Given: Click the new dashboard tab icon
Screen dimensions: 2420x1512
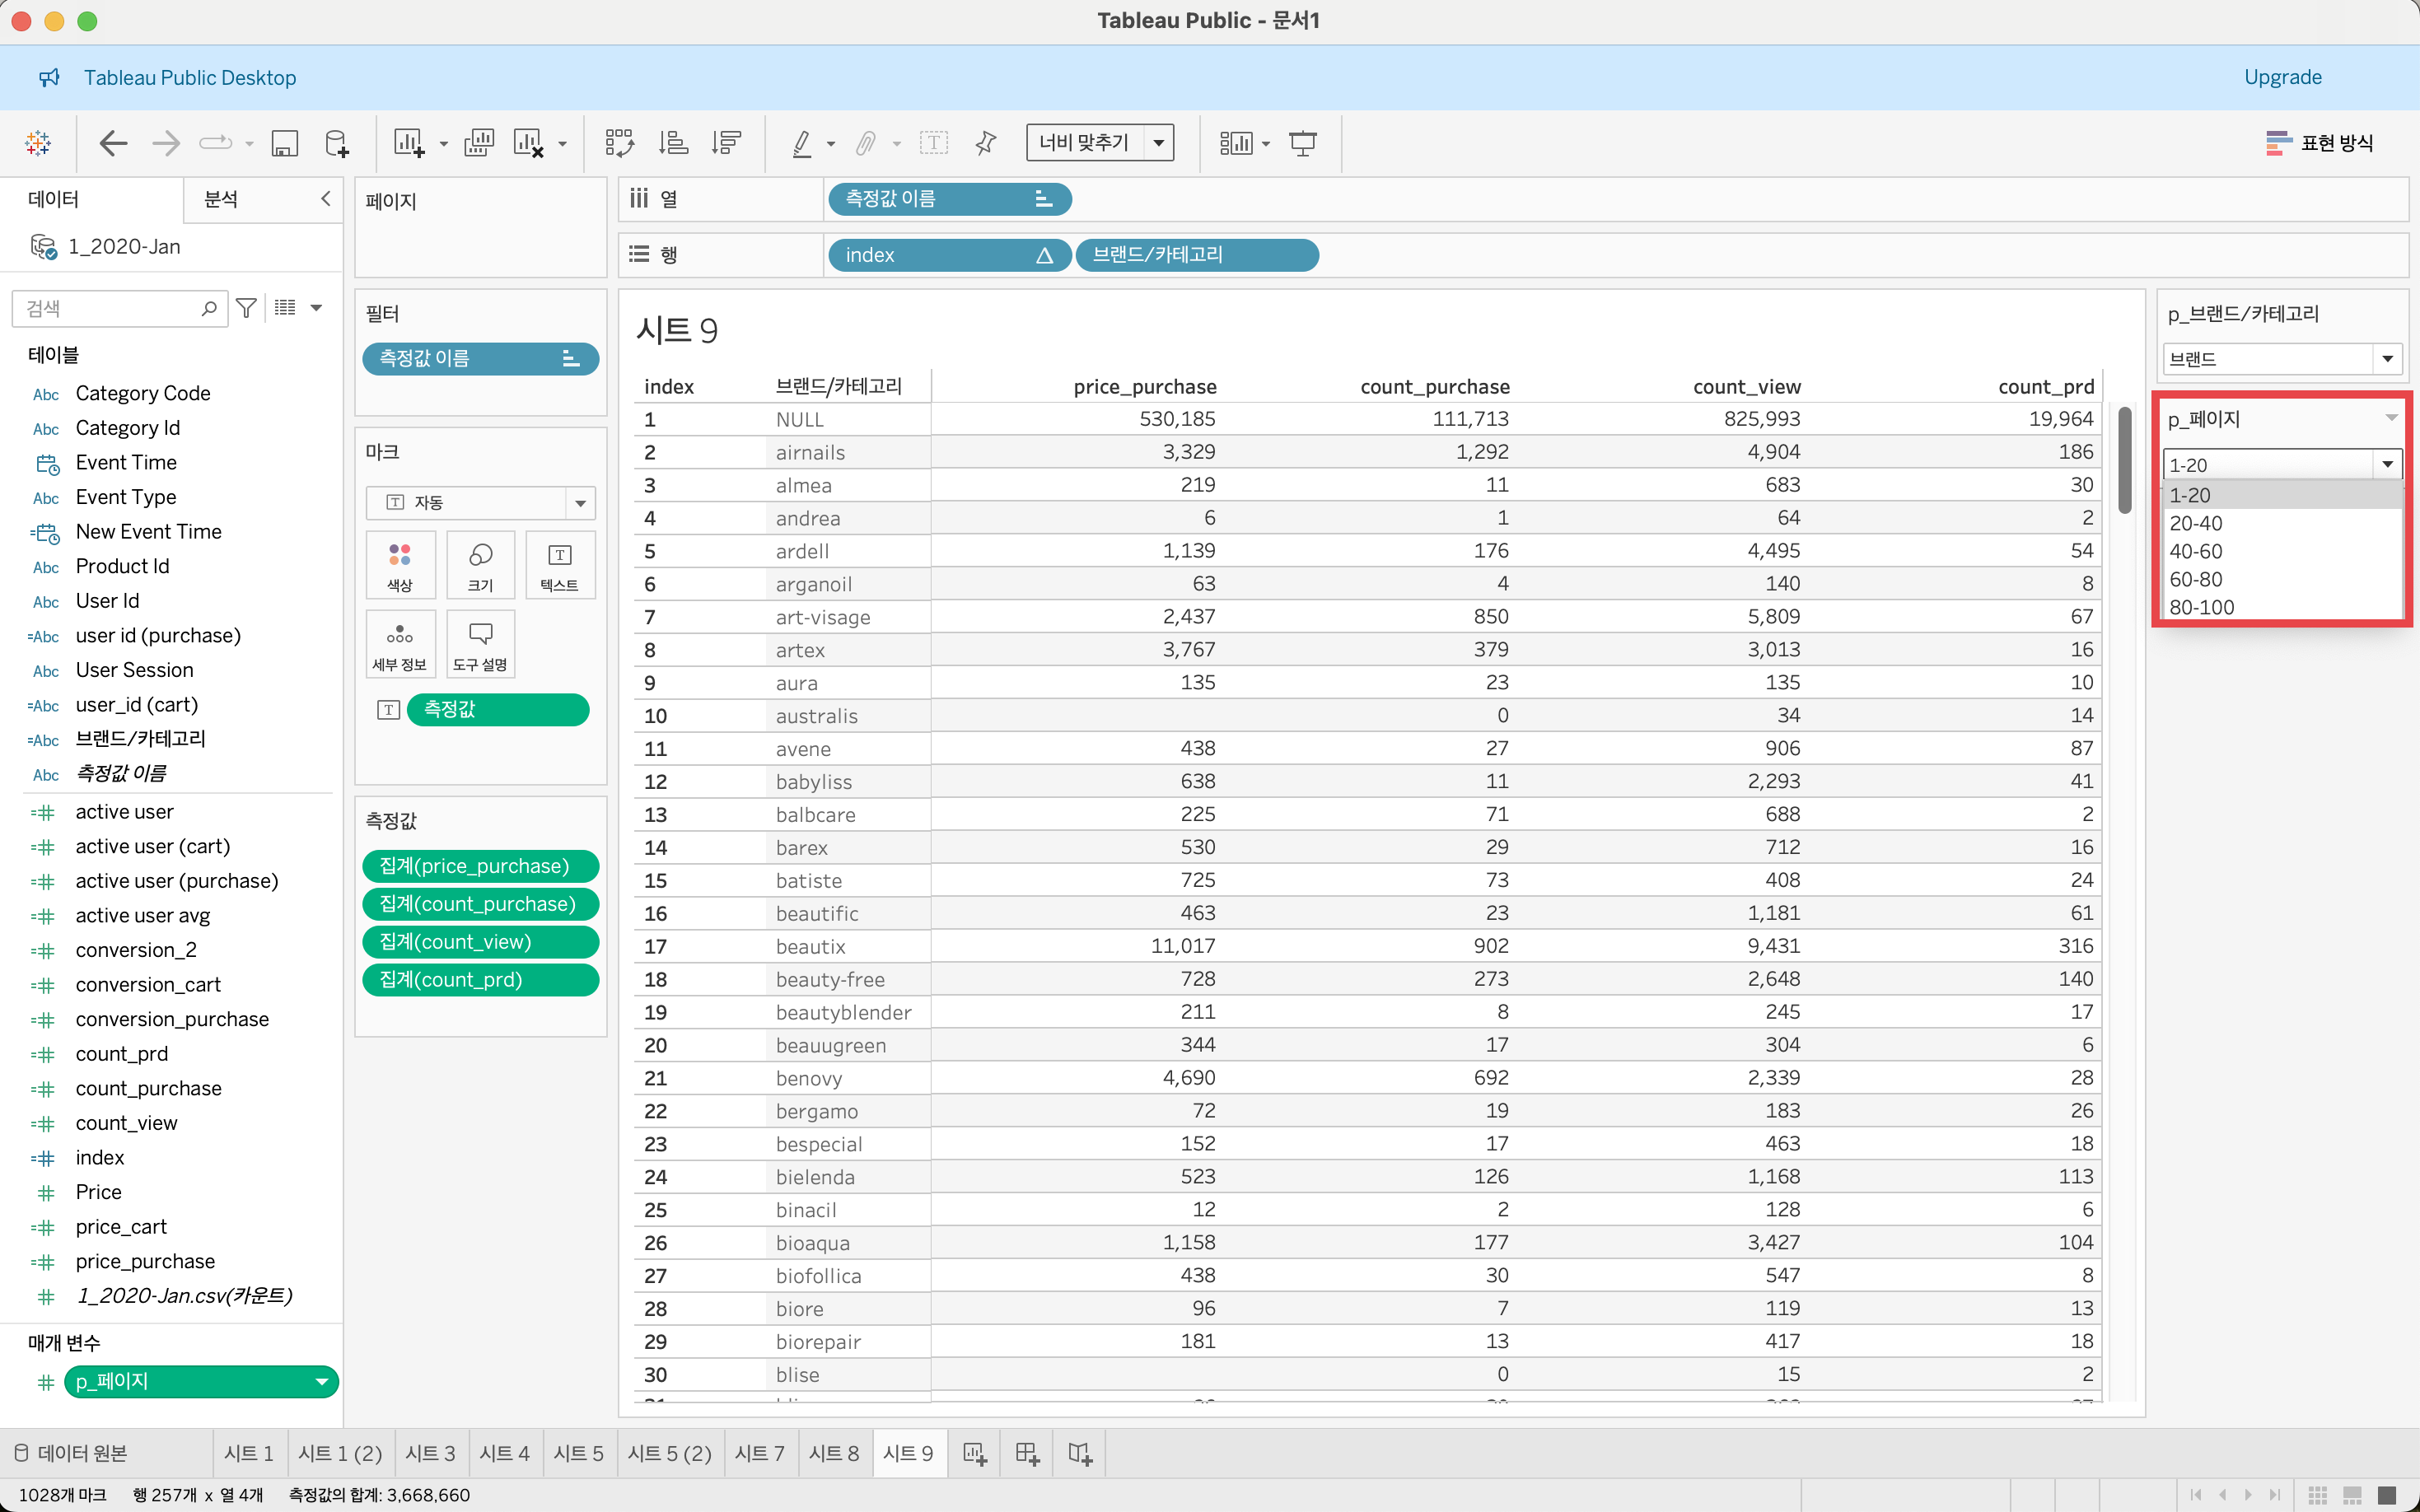Looking at the screenshot, I should click(1027, 1453).
